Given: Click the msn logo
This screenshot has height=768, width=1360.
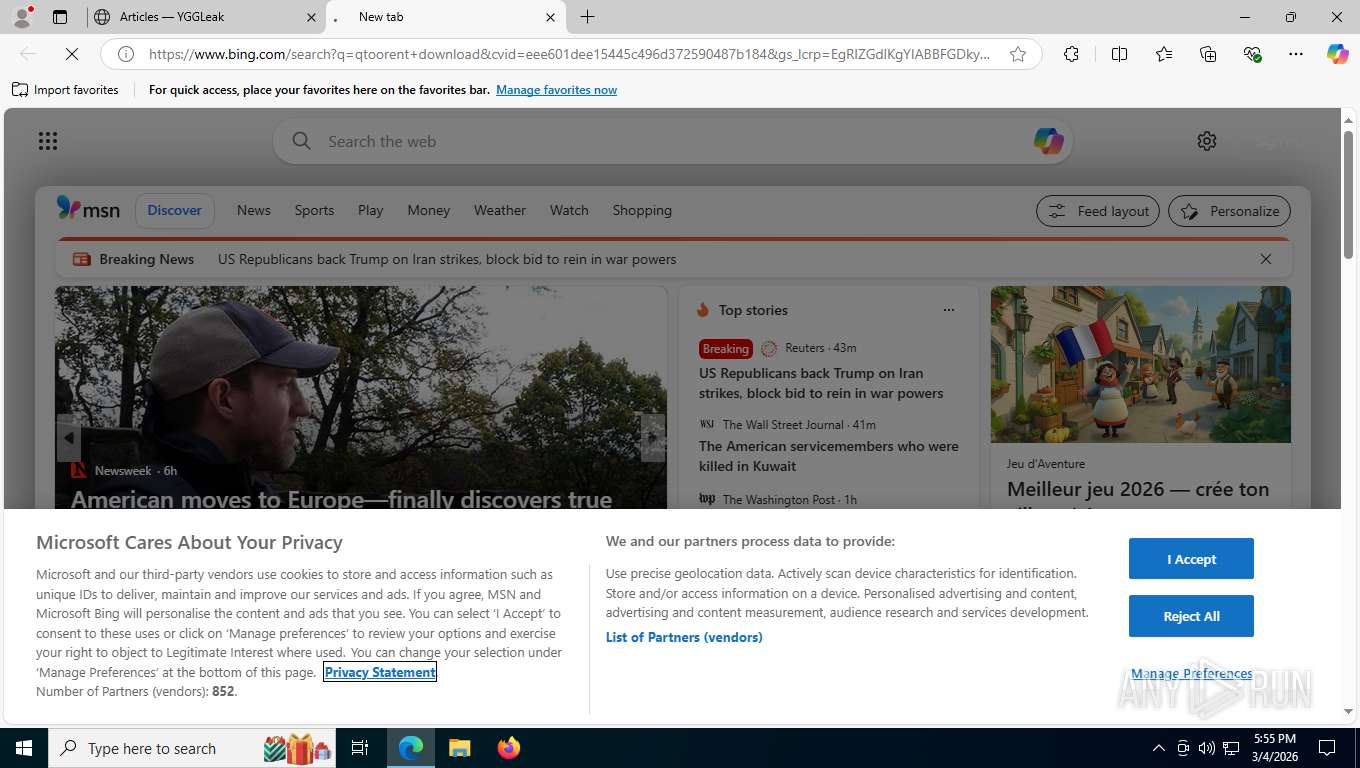Looking at the screenshot, I should (88, 209).
